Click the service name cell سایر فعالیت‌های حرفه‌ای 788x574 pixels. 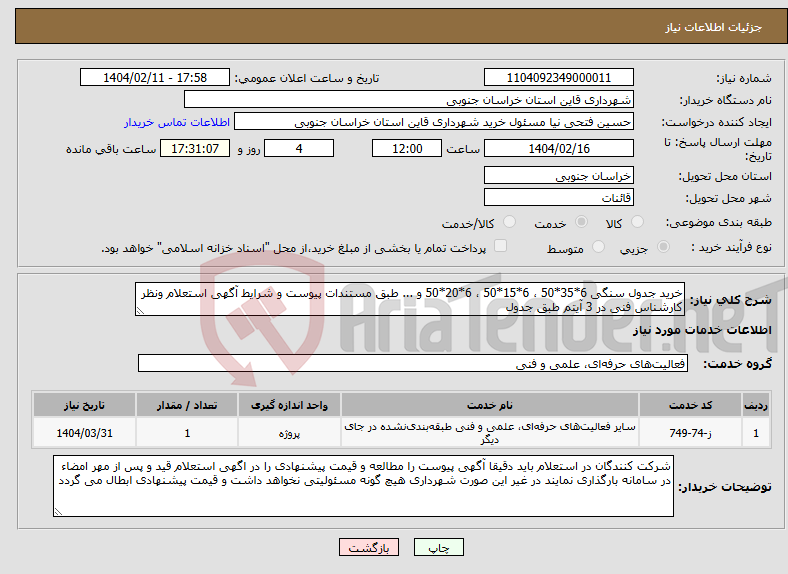tap(490, 432)
